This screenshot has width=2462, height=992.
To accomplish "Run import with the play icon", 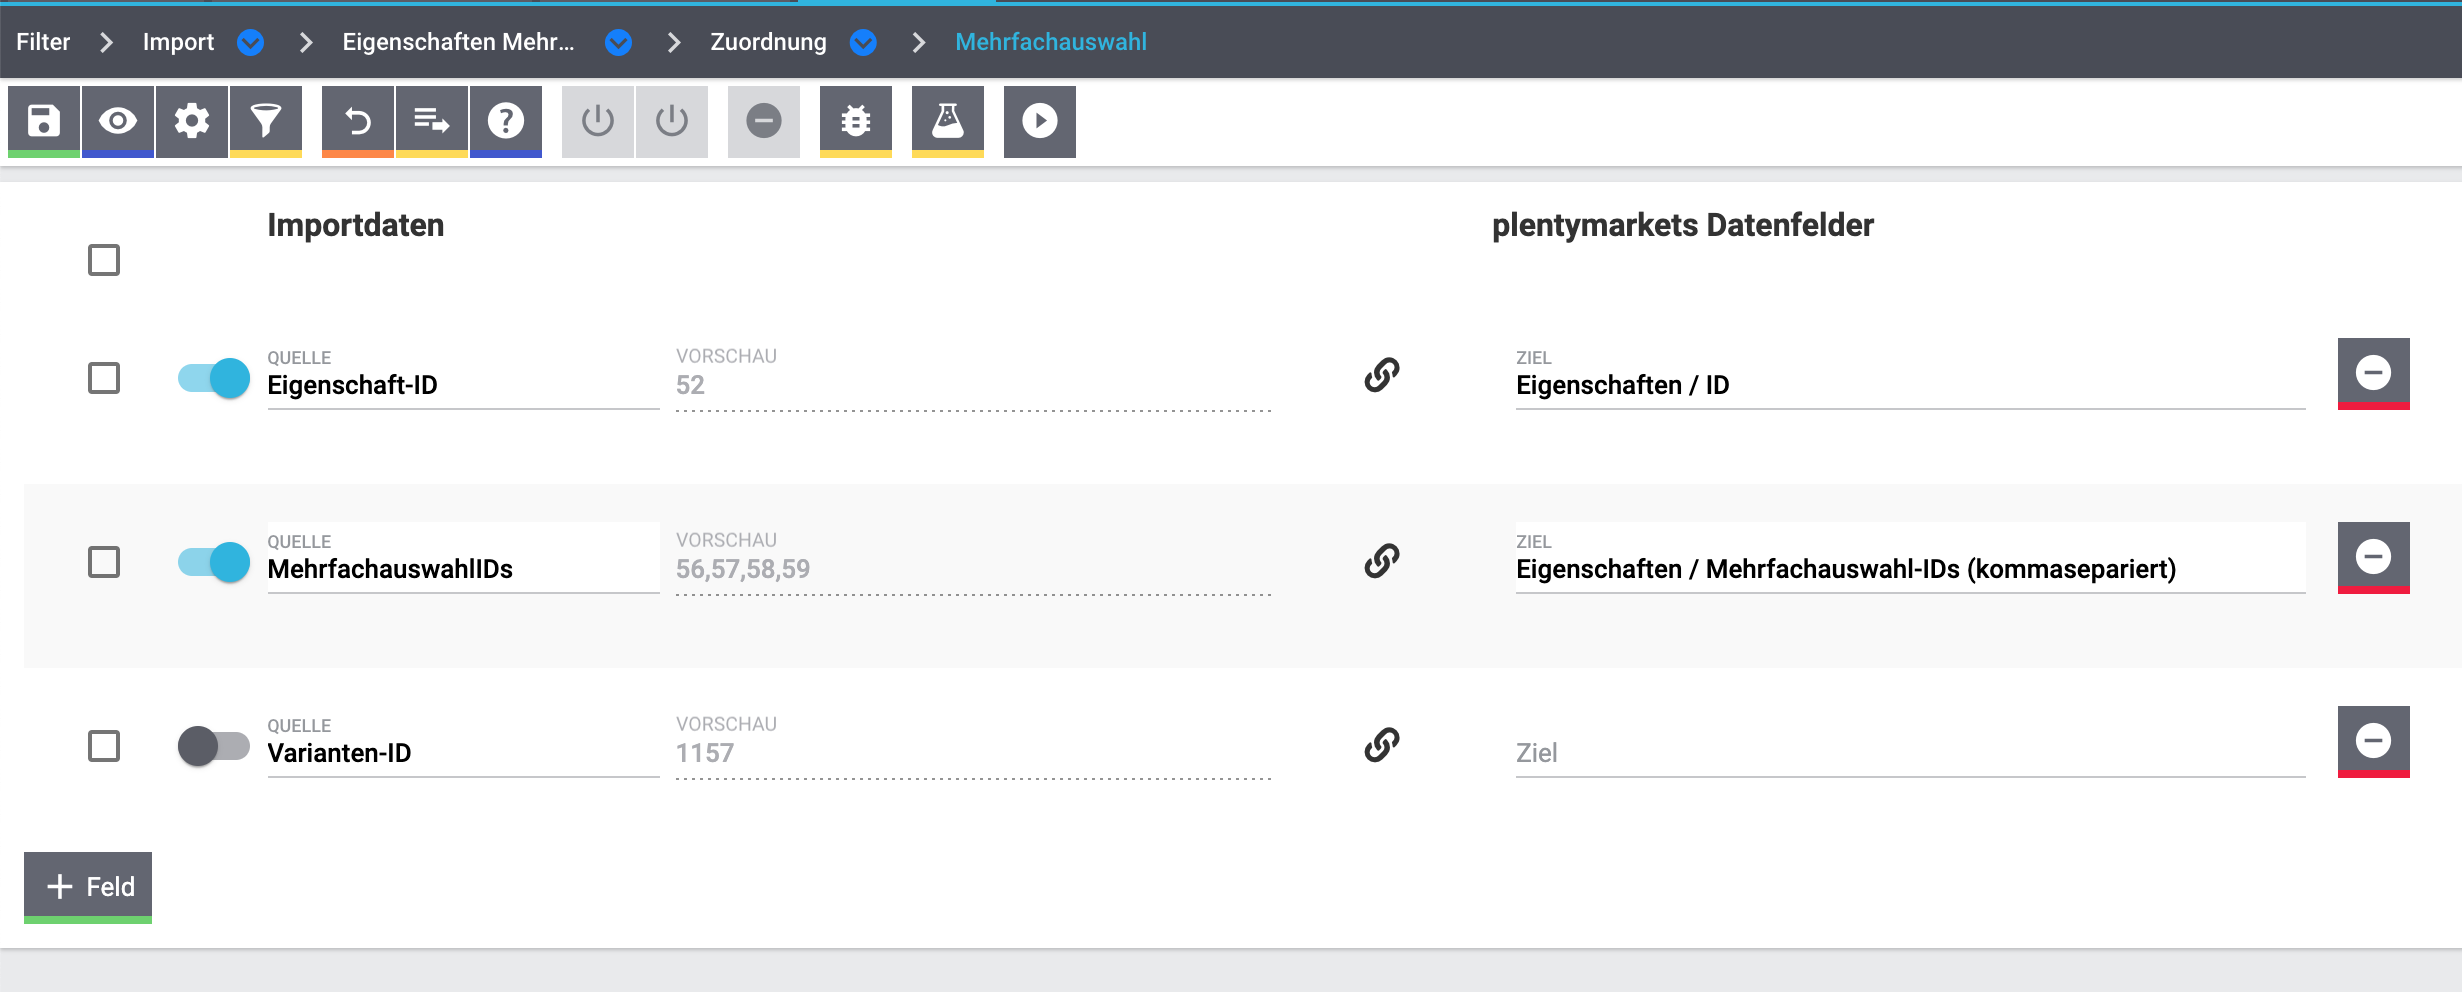I will click(x=1040, y=121).
